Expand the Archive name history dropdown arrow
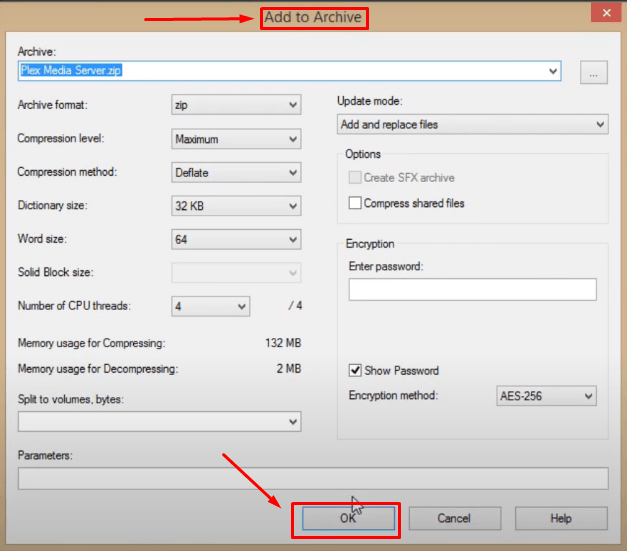Viewport: 627px width, 551px height. point(553,71)
